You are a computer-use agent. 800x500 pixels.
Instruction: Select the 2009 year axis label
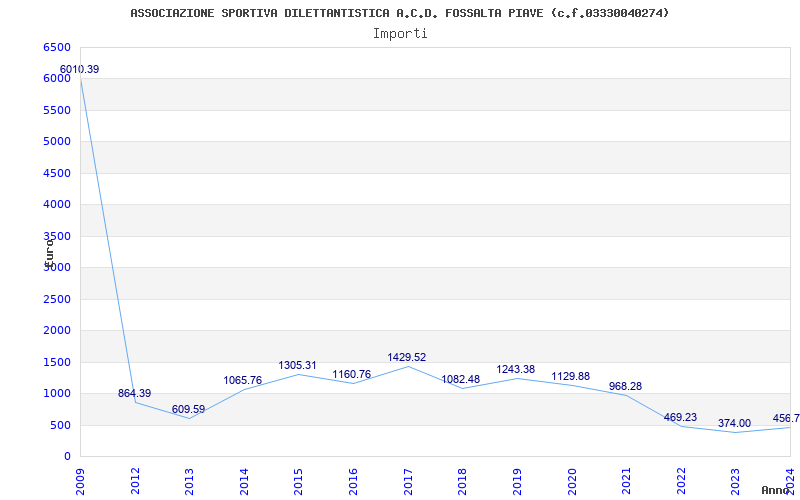(80, 482)
